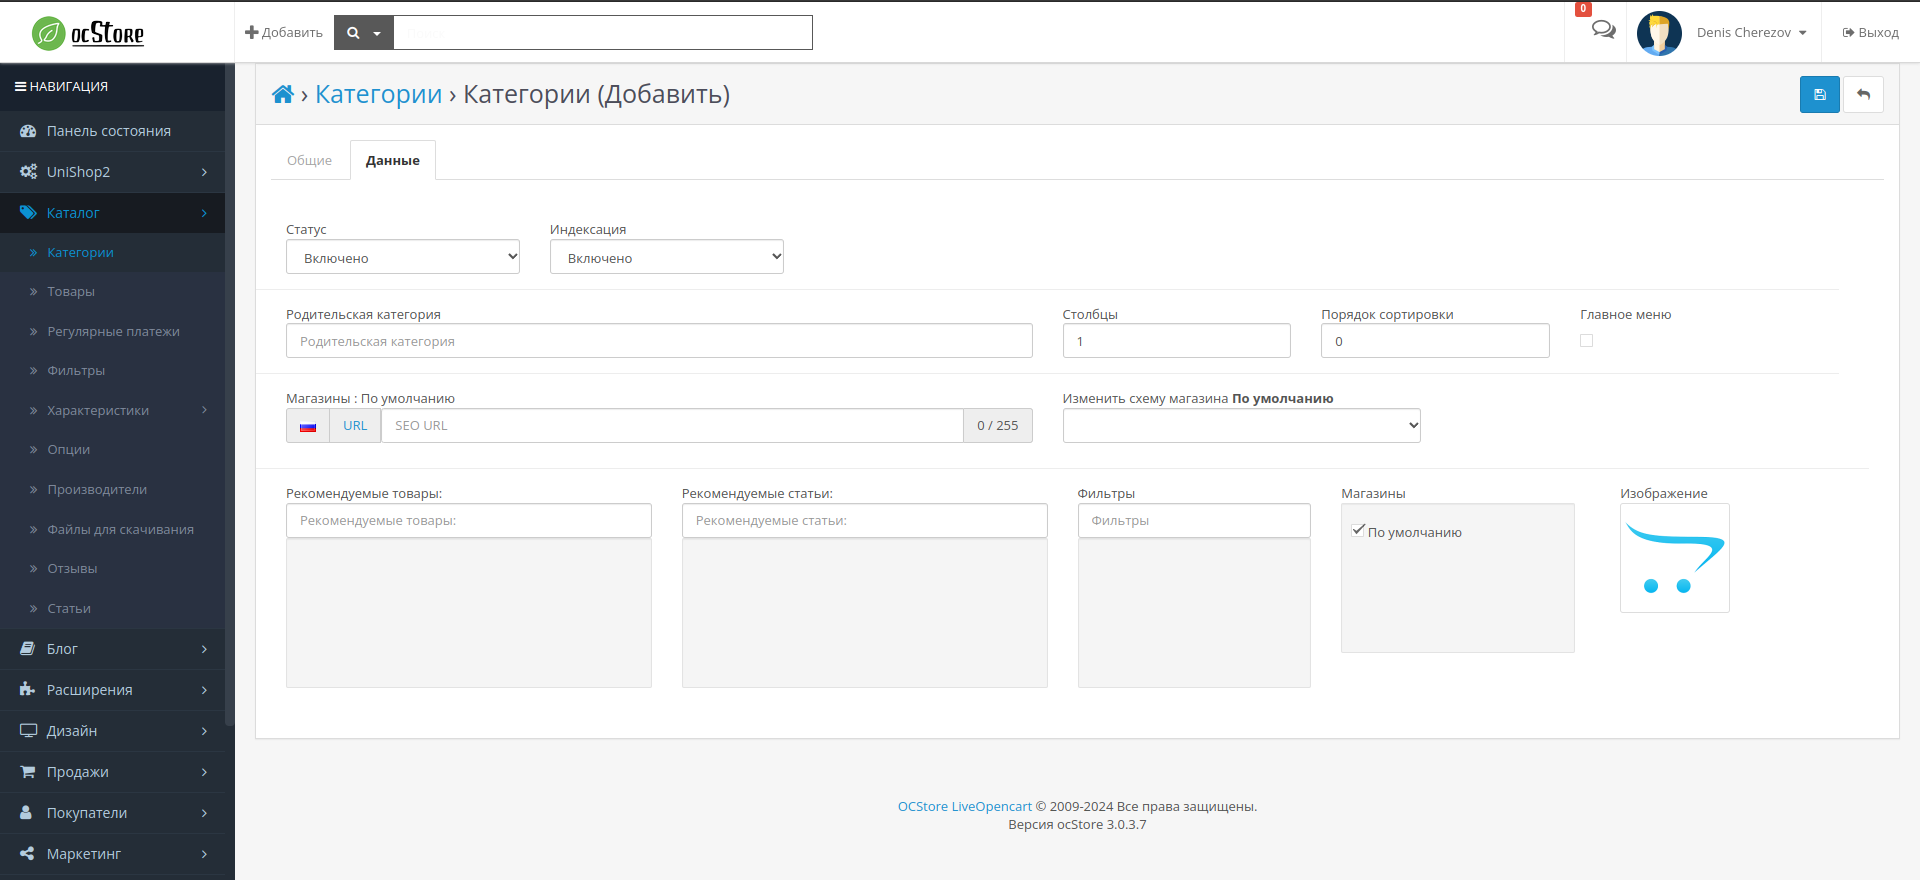Switch to the Общие tab

pyautogui.click(x=309, y=161)
